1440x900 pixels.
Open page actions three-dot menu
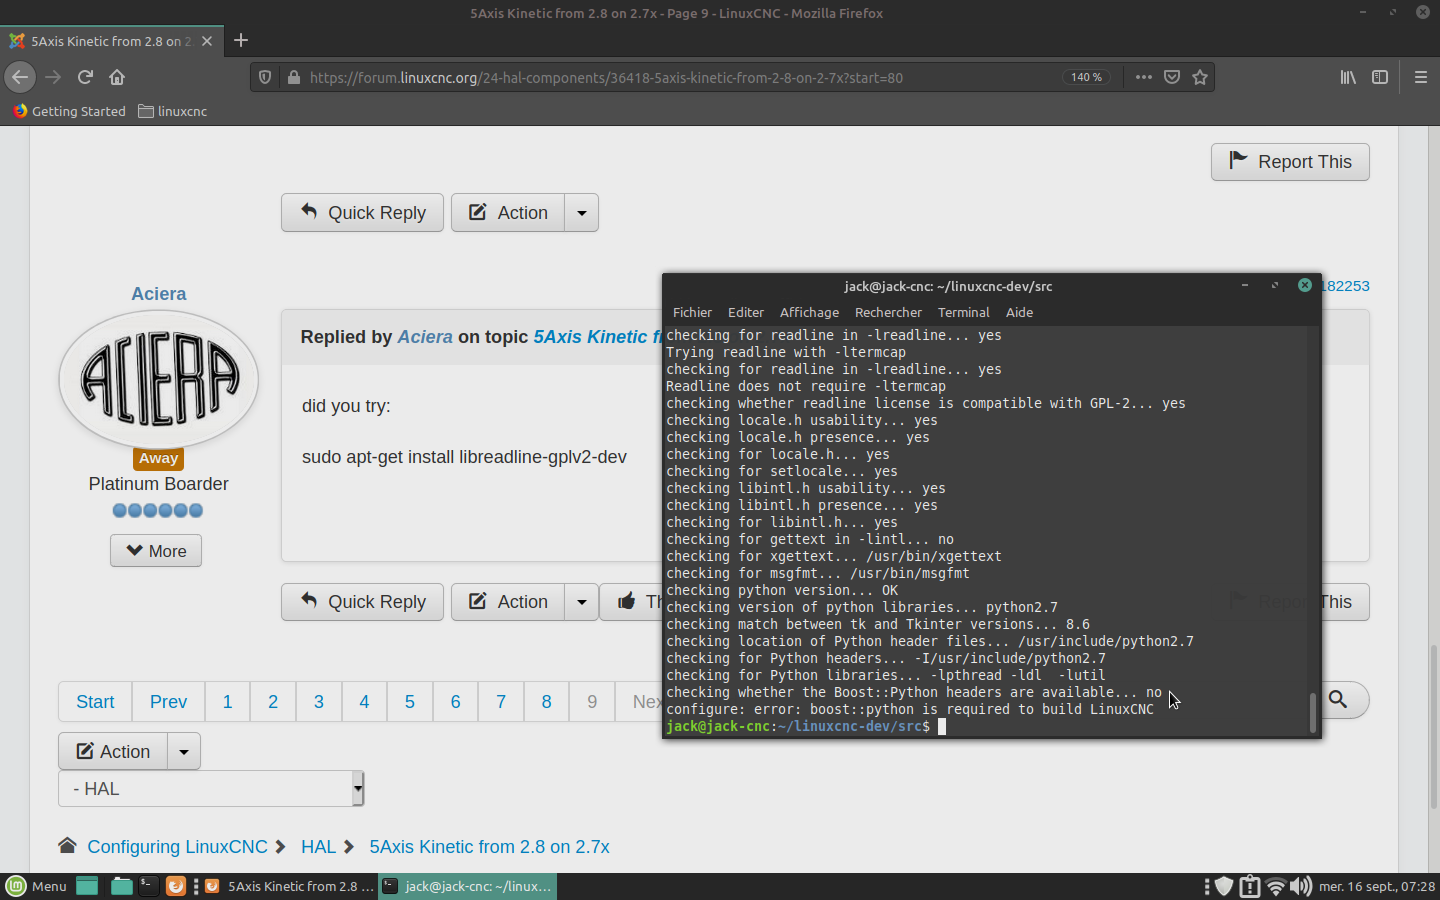coord(1144,77)
